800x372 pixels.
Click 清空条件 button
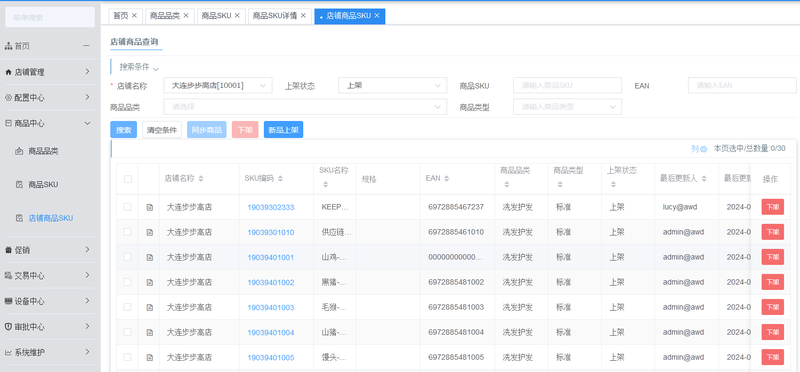point(162,130)
